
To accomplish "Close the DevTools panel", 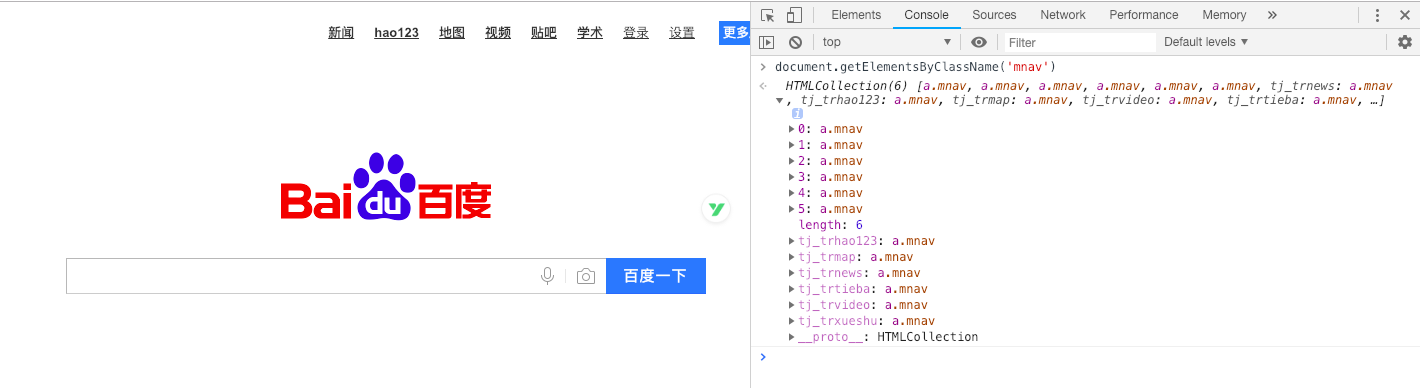I will tap(1404, 15).
